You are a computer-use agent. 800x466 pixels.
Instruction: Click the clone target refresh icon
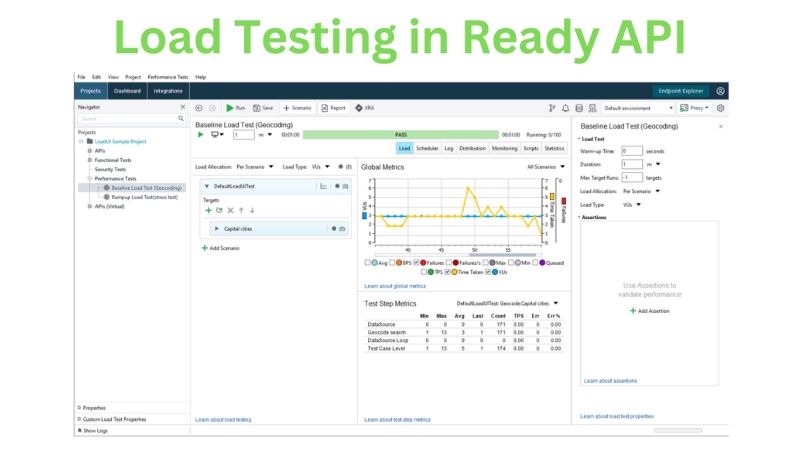tap(219, 210)
